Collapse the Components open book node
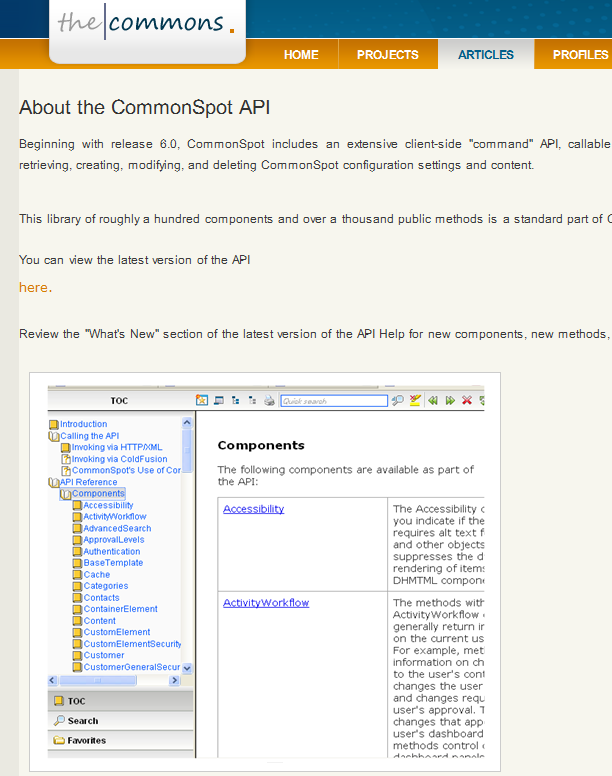The height and width of the screenshot is (776, 612). 66,494
